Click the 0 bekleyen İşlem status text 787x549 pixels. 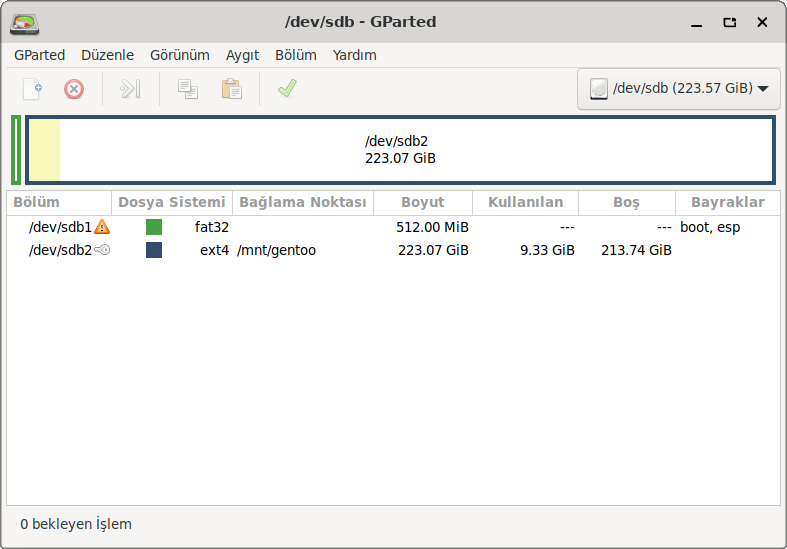point(76,524)
